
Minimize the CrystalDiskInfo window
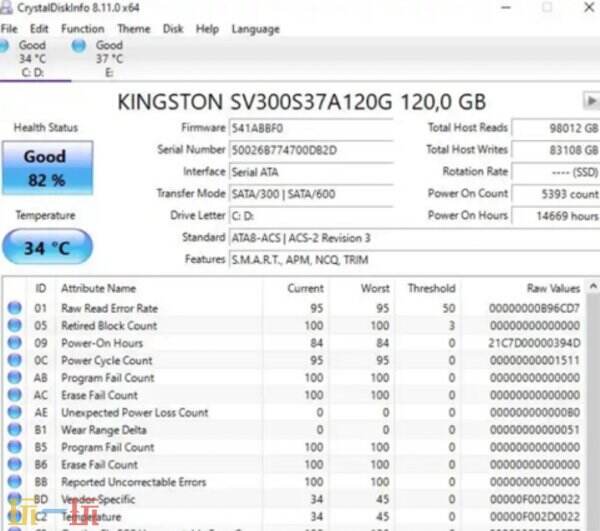[506, 7]
